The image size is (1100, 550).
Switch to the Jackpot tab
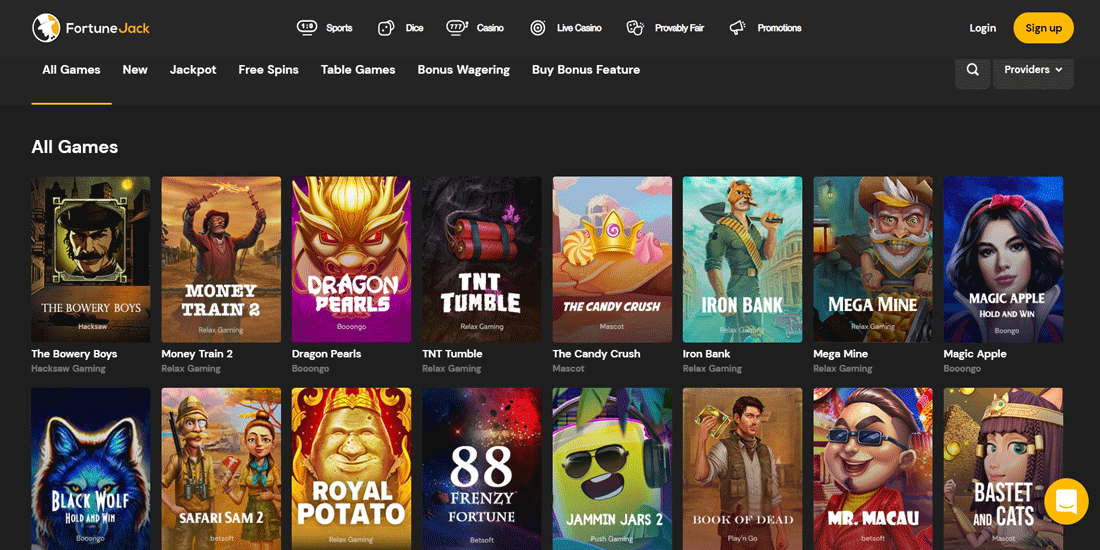pos(193,70)
